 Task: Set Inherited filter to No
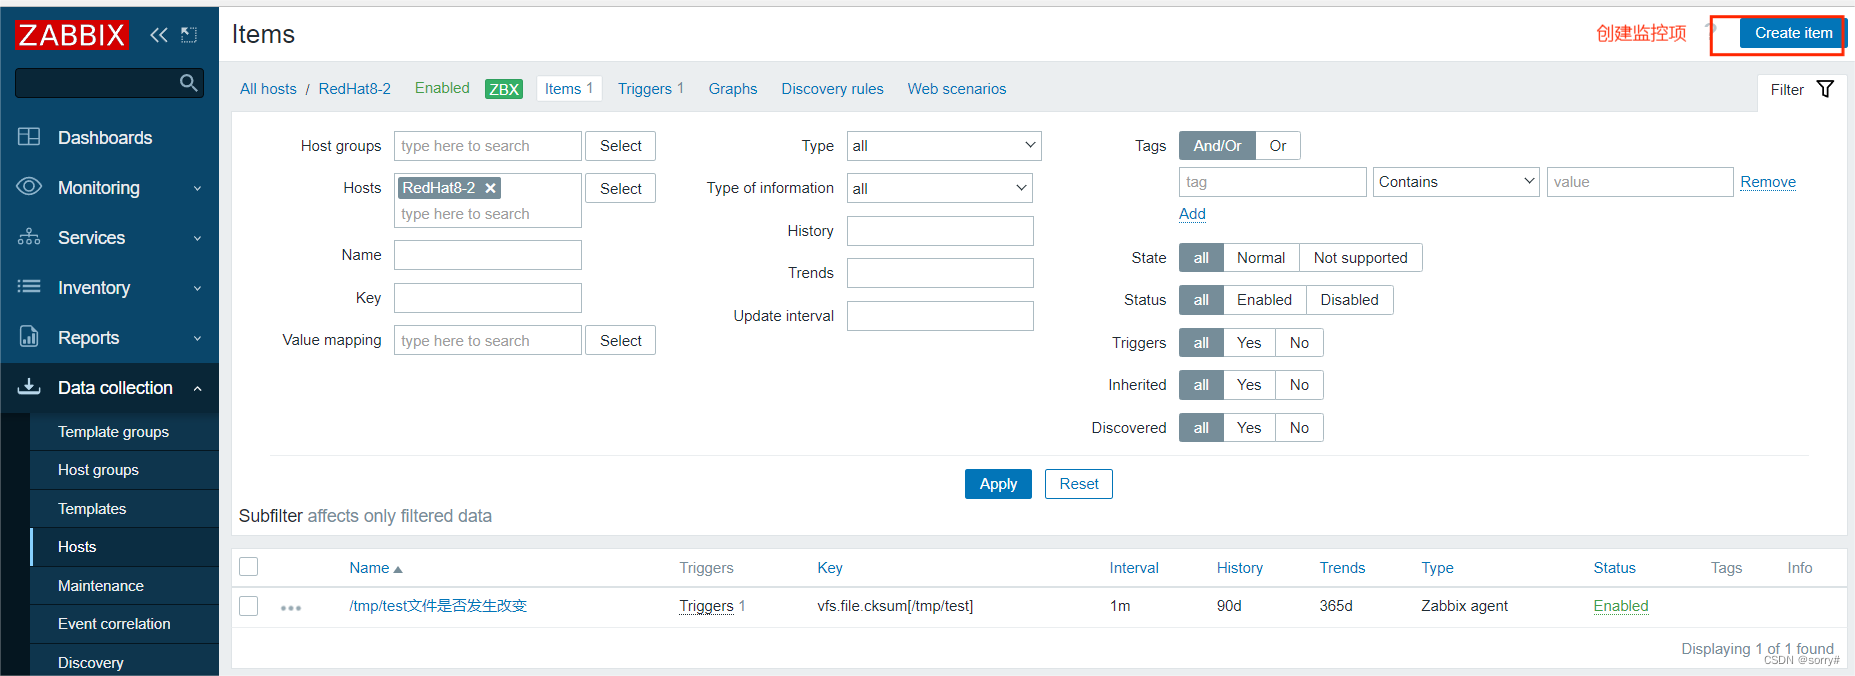coord(1299,385)
